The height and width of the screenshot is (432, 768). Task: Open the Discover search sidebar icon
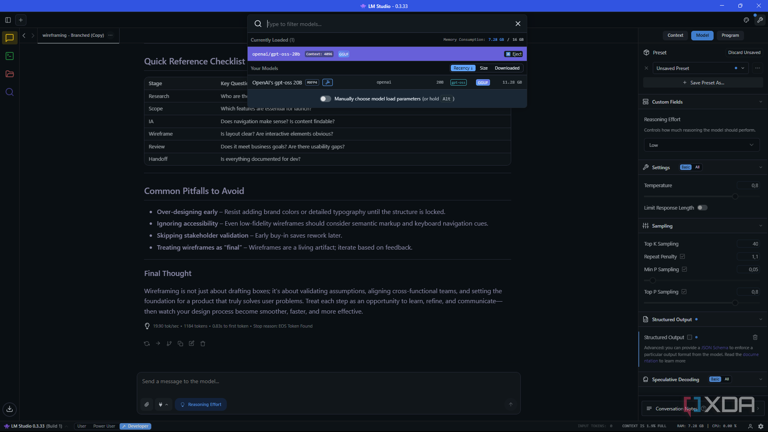[x=9, y=92]
